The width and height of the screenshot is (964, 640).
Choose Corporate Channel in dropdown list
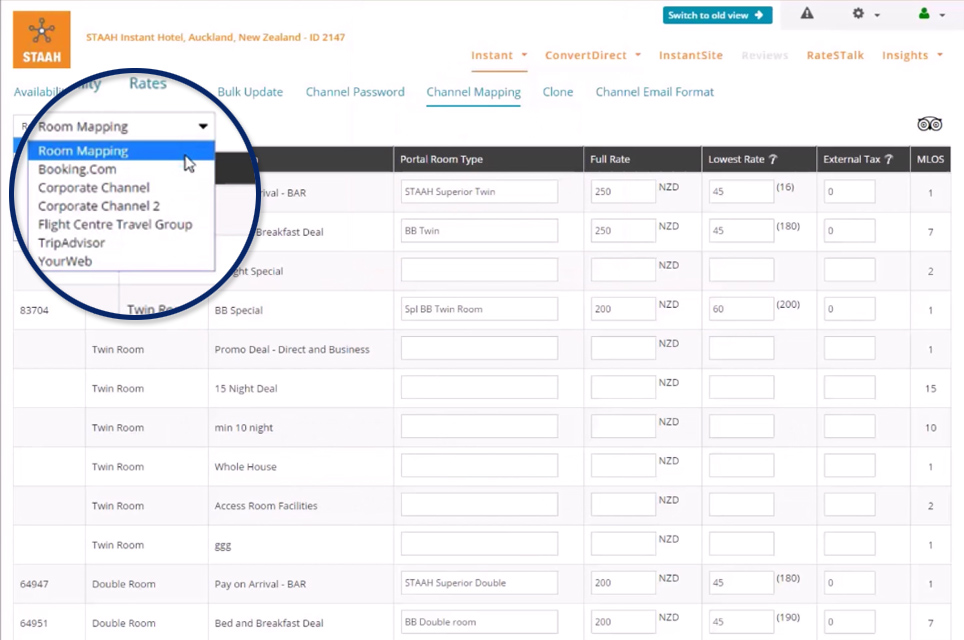tap(121, 188)
